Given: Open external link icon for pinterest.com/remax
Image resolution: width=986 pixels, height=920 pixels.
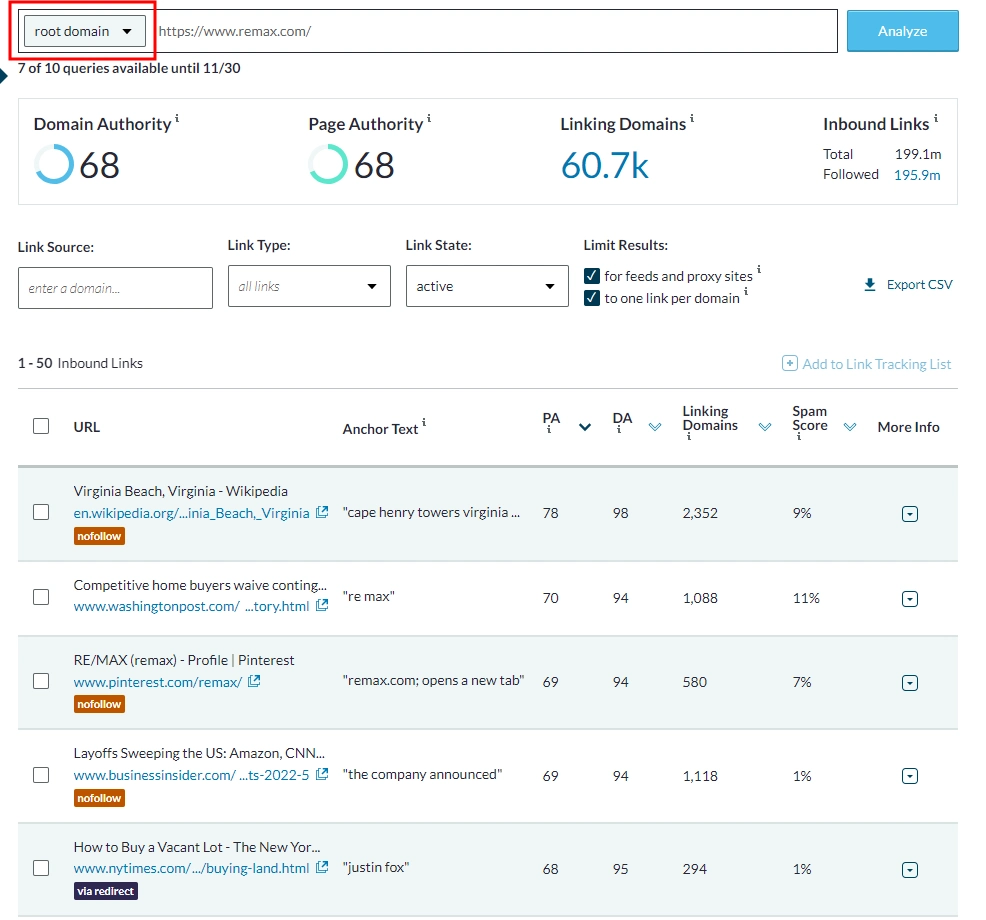Looking at the screenshot, I should (x=254, y=681).
